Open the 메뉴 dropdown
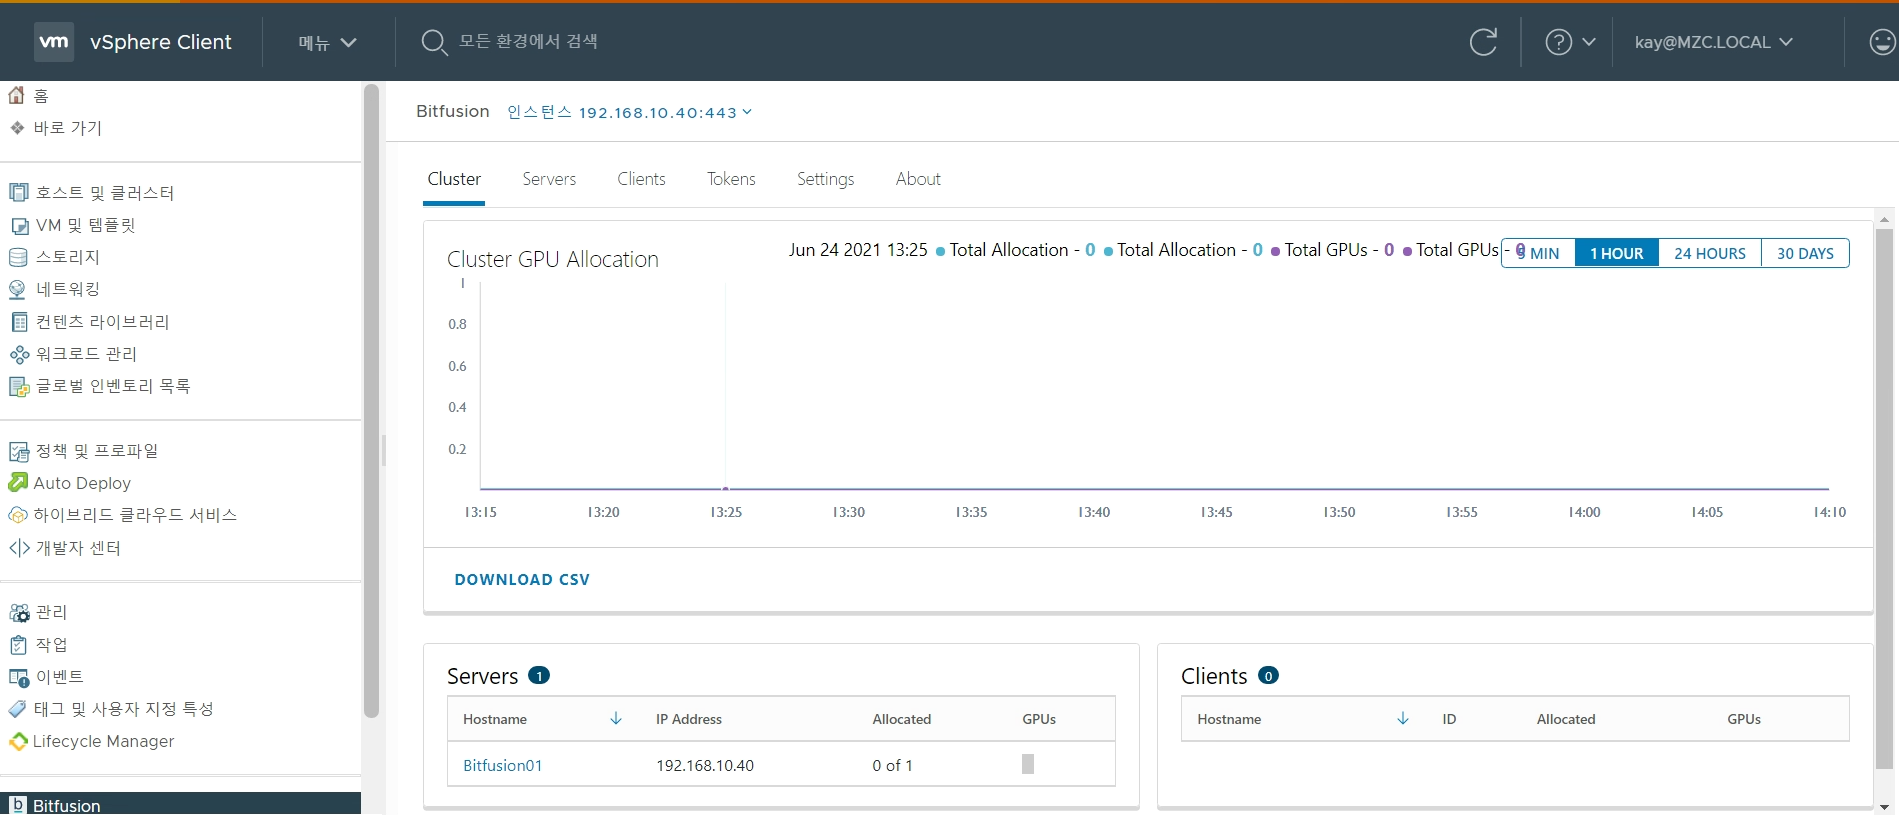The width and height of the screenshot is (1899, 815). pos(327,42)
